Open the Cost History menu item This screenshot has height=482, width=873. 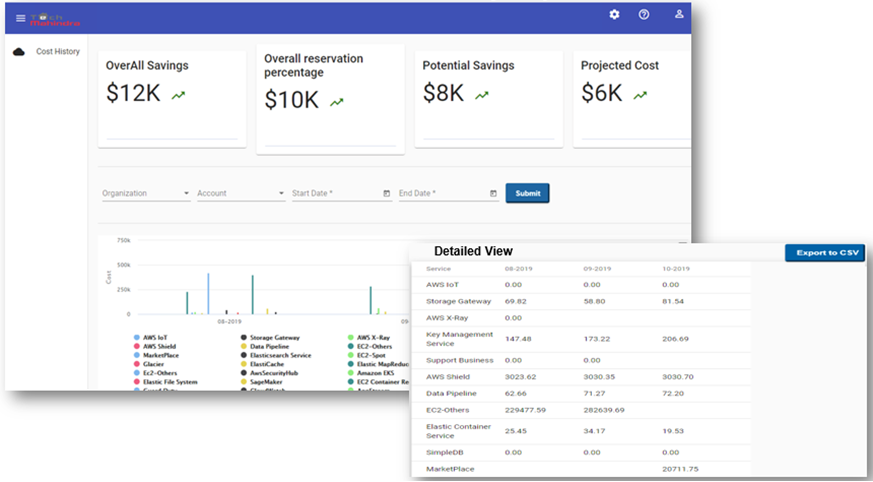point(58,52)
